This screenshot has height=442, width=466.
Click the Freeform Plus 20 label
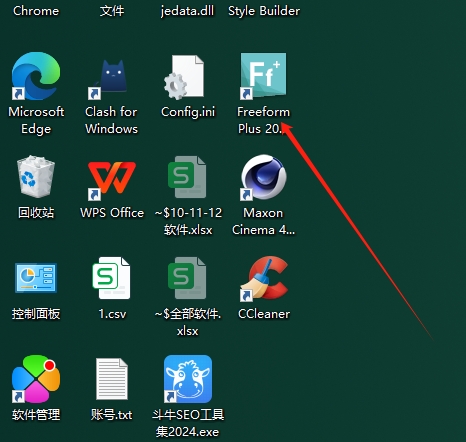263,120
